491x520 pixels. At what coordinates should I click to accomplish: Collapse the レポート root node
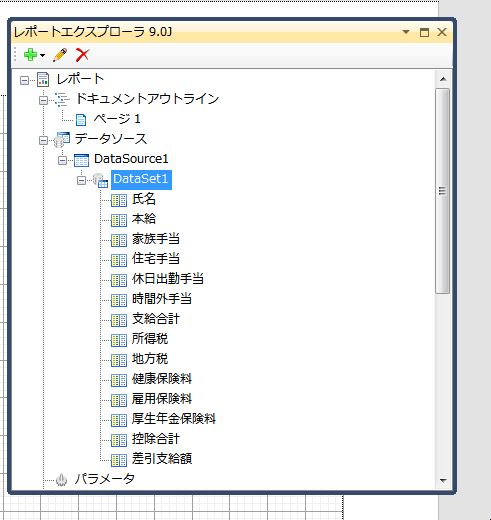point(24,80)
